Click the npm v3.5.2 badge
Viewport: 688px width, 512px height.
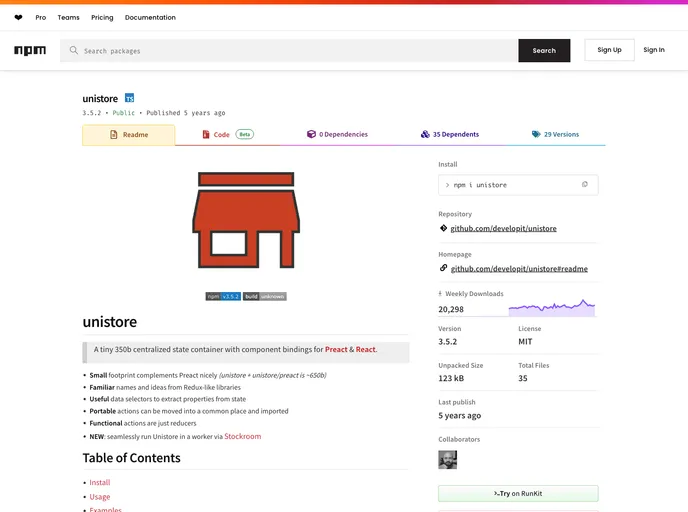tap(223, 297)
